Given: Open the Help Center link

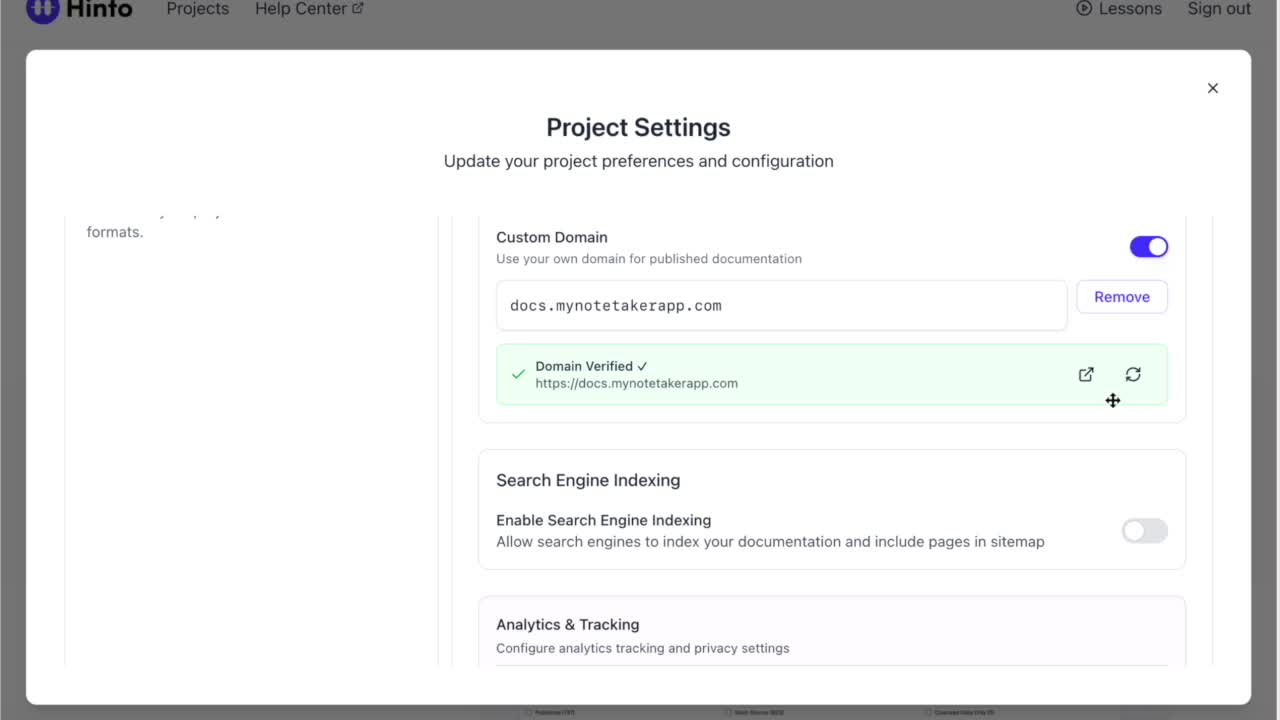Looking at the screenshot, I should coord(300,9).
